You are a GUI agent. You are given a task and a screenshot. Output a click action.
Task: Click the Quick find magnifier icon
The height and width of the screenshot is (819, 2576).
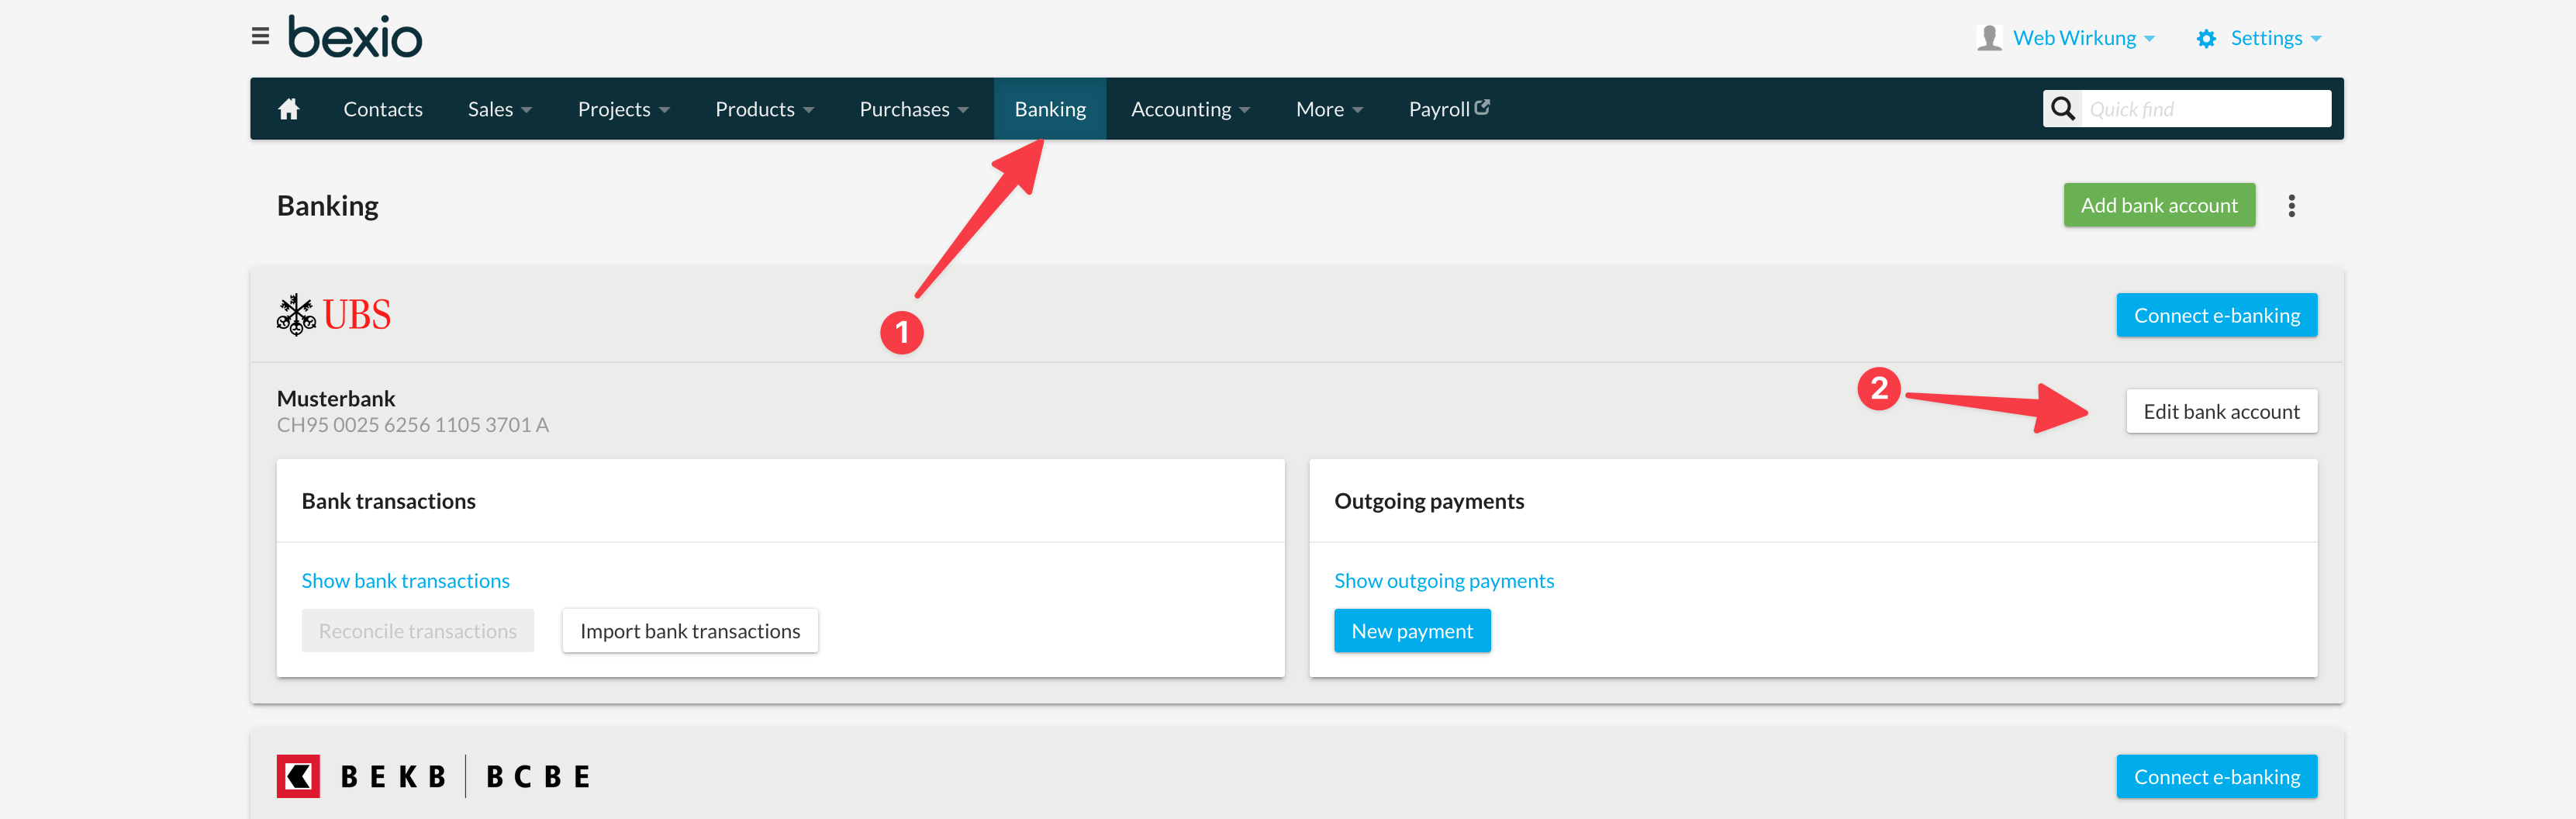(2062, 109)
